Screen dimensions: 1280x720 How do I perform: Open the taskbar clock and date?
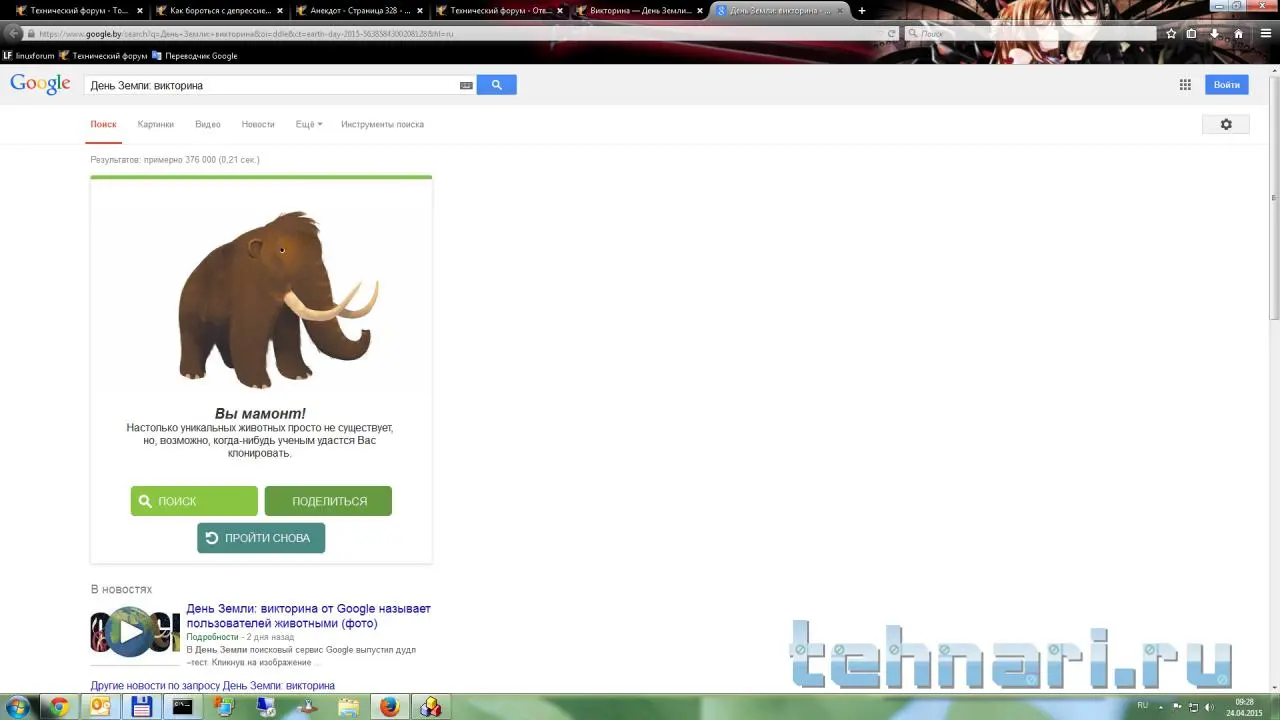point(1244,707)
